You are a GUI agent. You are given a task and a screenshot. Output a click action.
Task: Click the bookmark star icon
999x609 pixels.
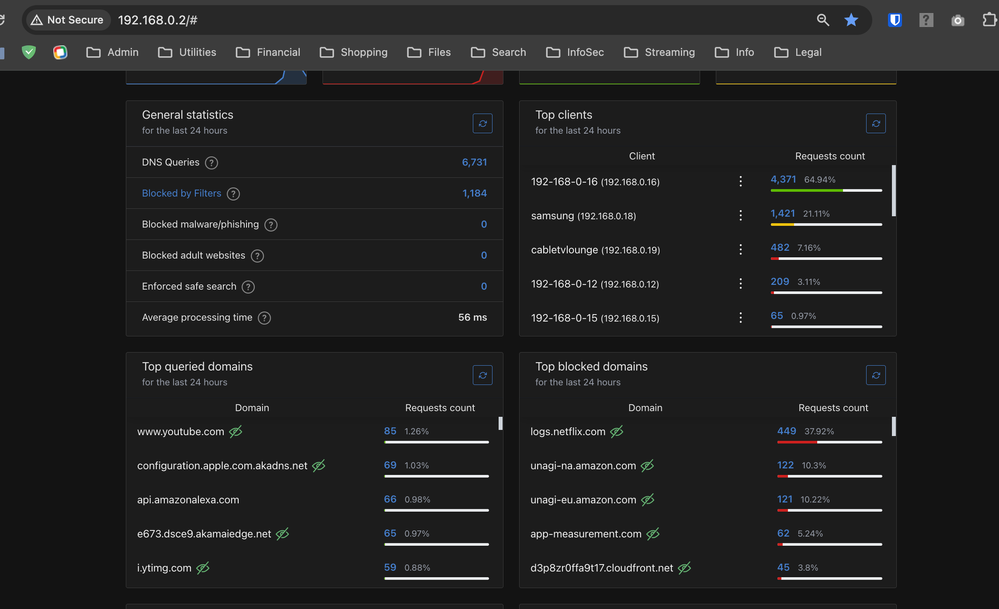coord(851,20)
